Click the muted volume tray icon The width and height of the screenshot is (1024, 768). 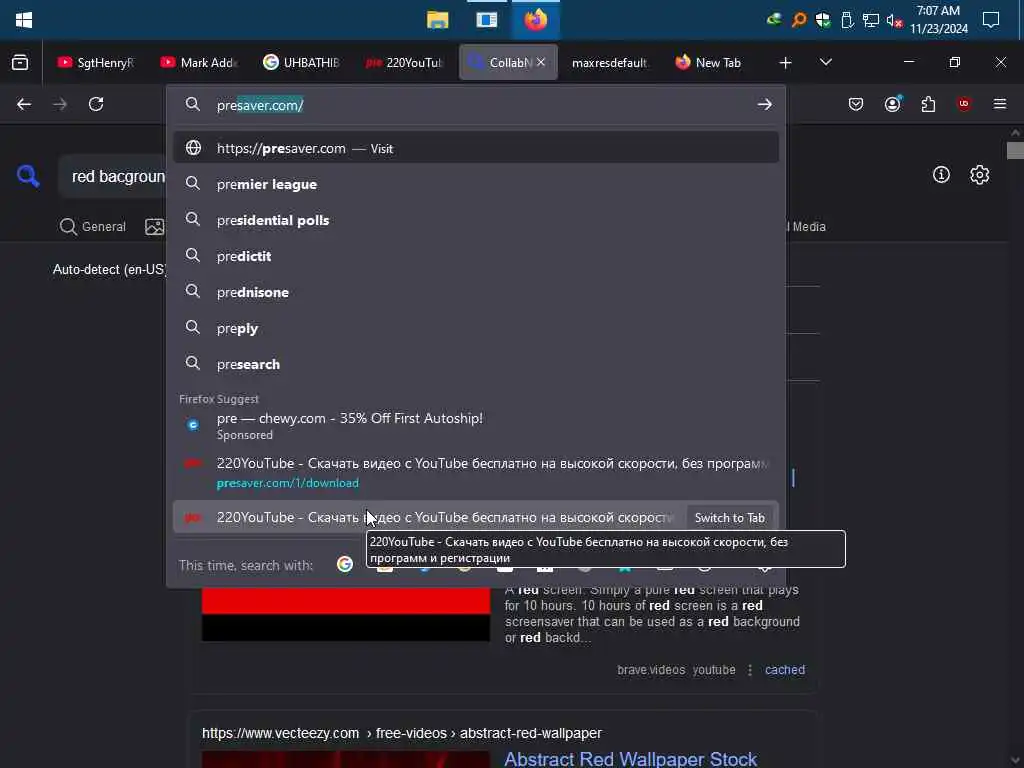pos(894,20)
